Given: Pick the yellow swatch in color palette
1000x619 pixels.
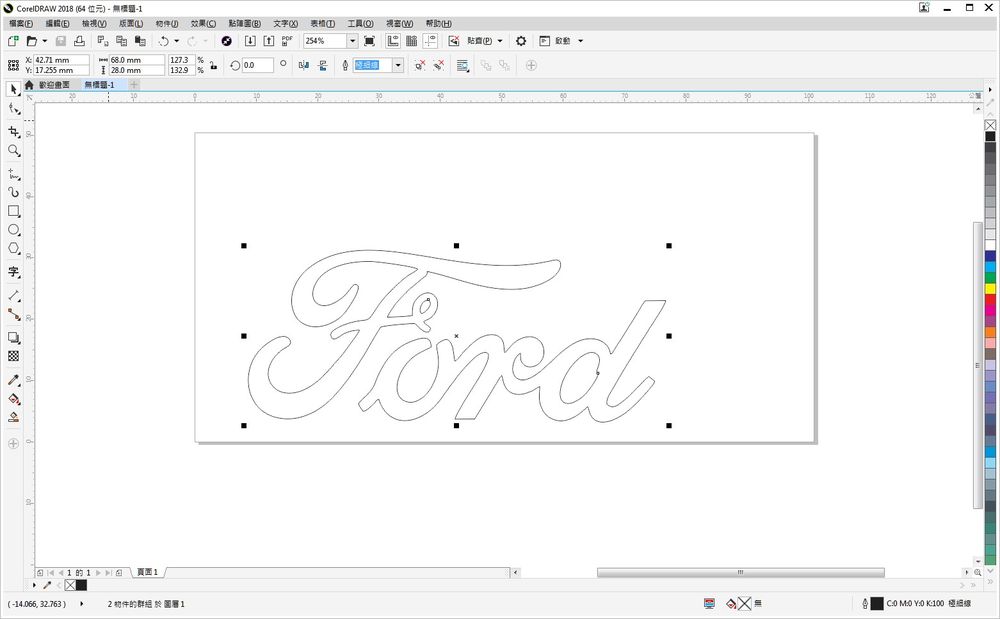Looking at the screenshot, I should click(x=990, y=289).
